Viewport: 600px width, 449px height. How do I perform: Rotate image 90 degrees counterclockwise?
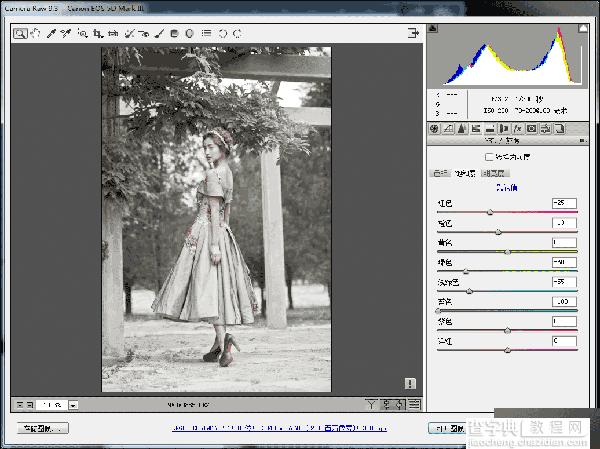[222, 34]
